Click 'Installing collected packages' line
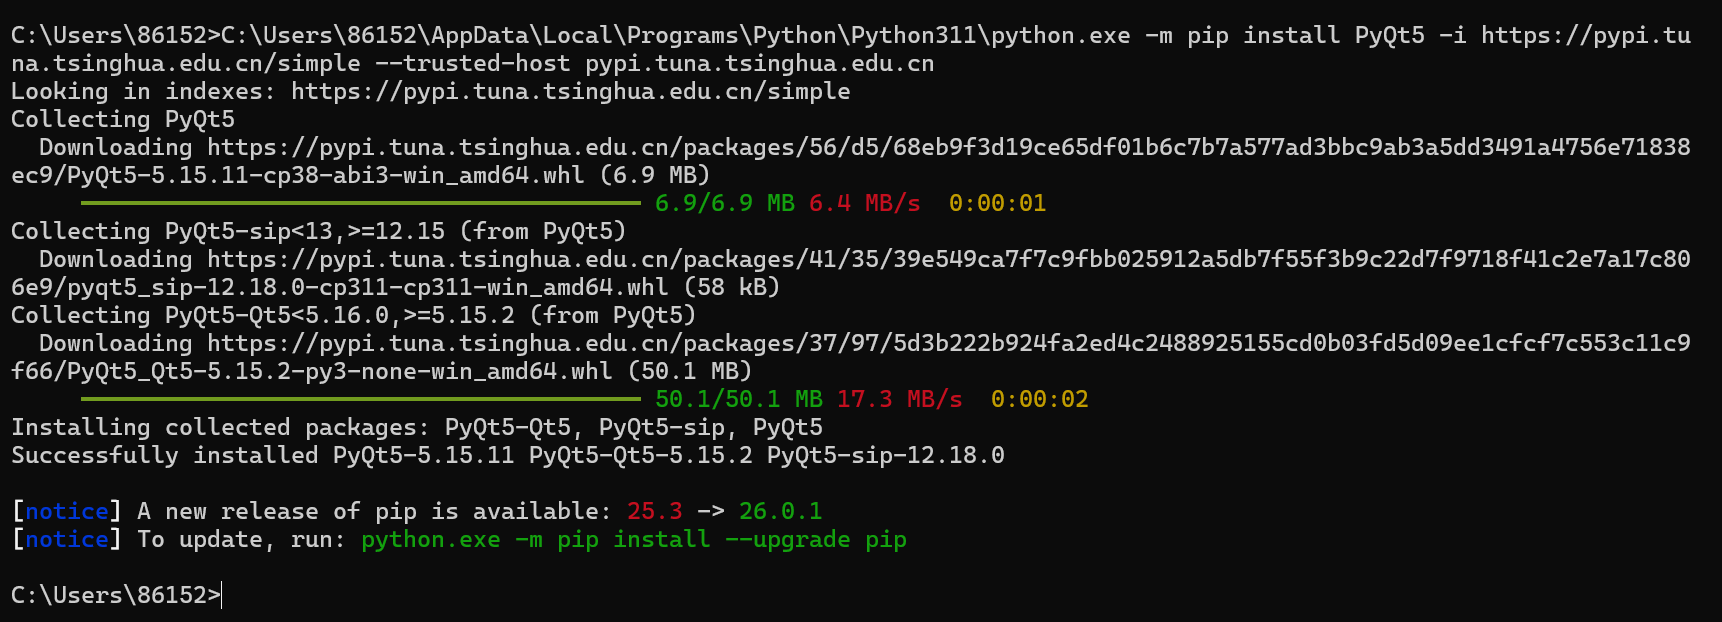Screen dimensions: 1722x622 click(x=417, y=427)
